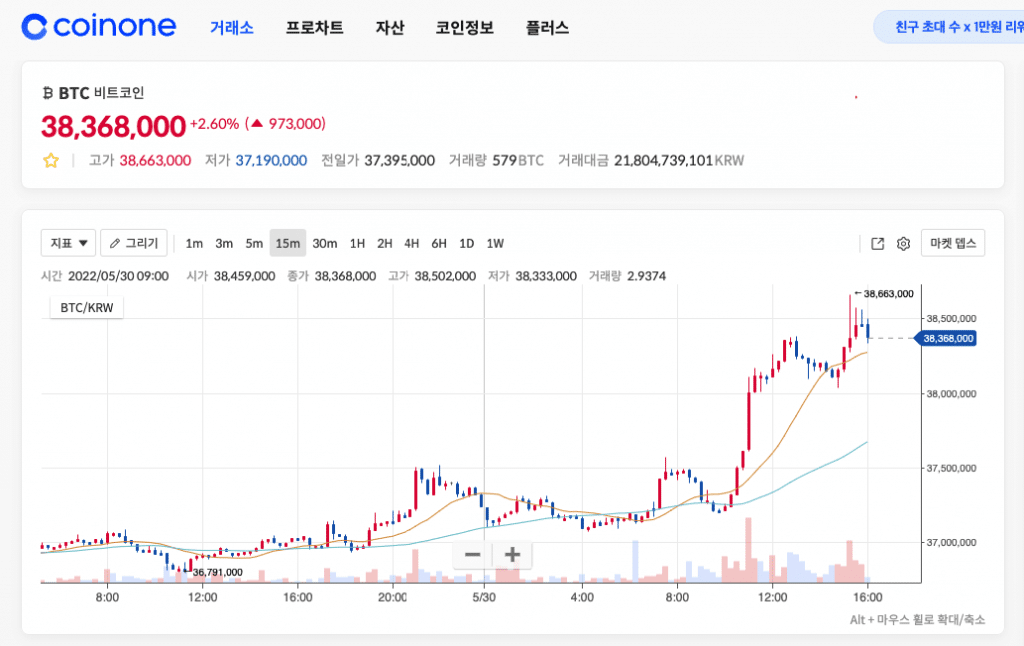The height and width of the screenshot is (646, 1024).
Task: Click the 친구 초대 invite banner
Action: pos(949,27)
